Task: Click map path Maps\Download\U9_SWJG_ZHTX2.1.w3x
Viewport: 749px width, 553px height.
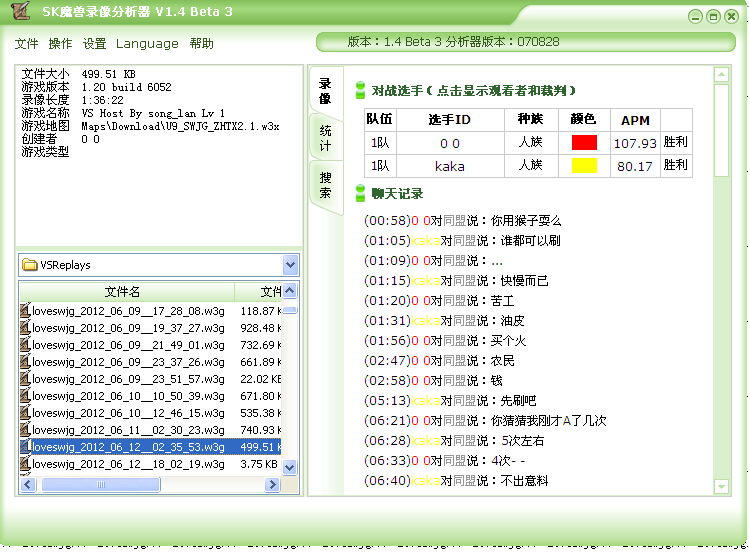Action: coord(180,127)
